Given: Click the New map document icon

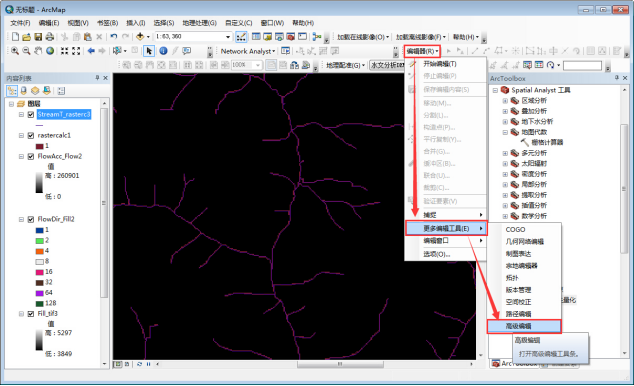Looking at the screenshot, I should point(15,37).
